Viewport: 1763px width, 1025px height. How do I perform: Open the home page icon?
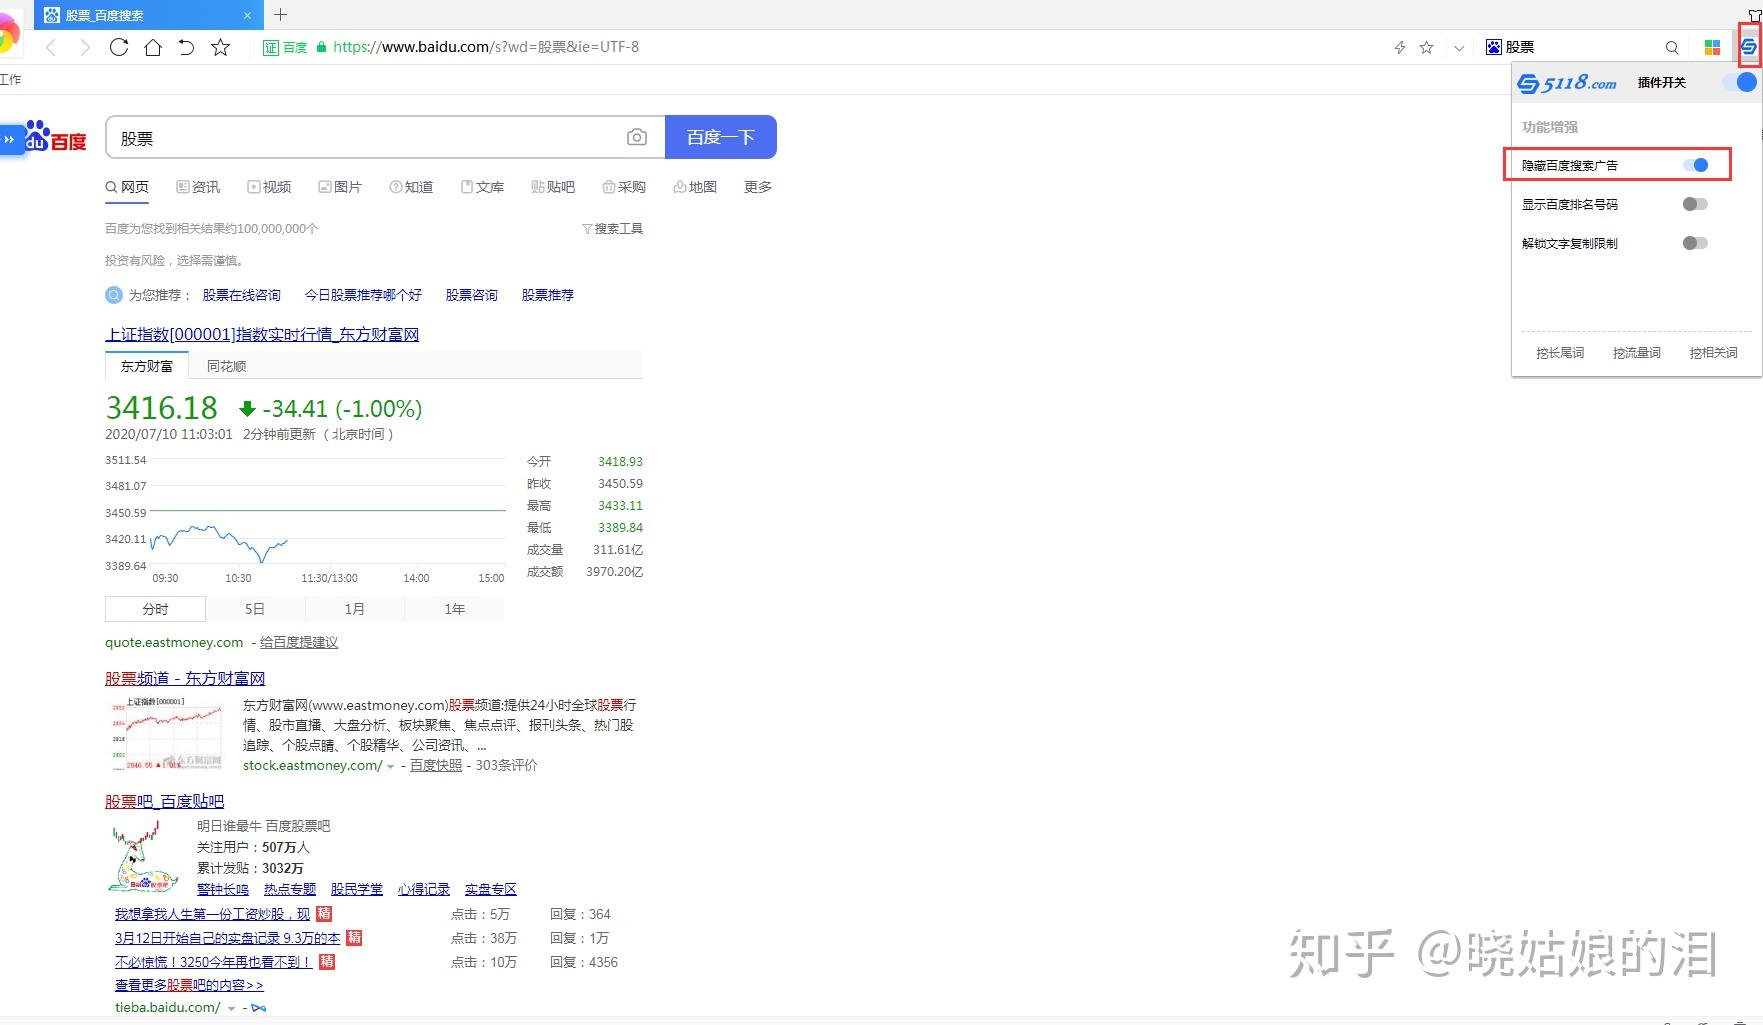(x=153, y=47)
